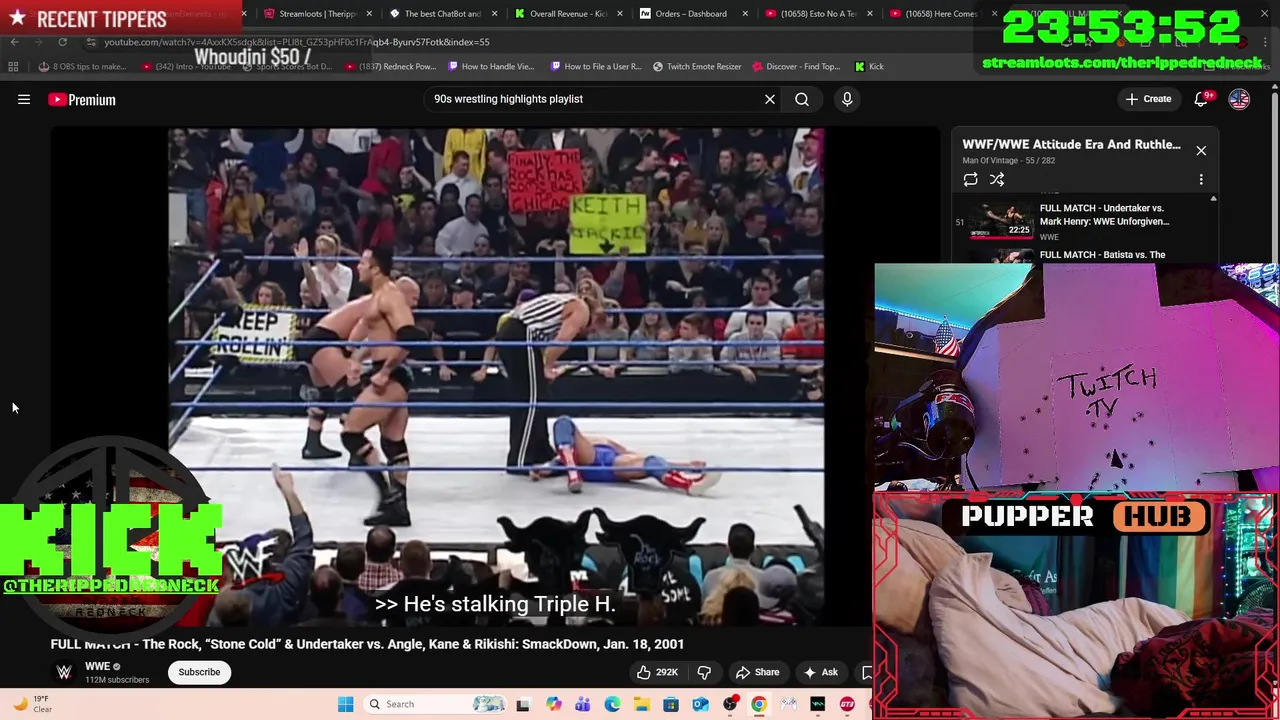The image size is (1280, 720).
Task: Dislike this video
Action: (x=704, y=672)
